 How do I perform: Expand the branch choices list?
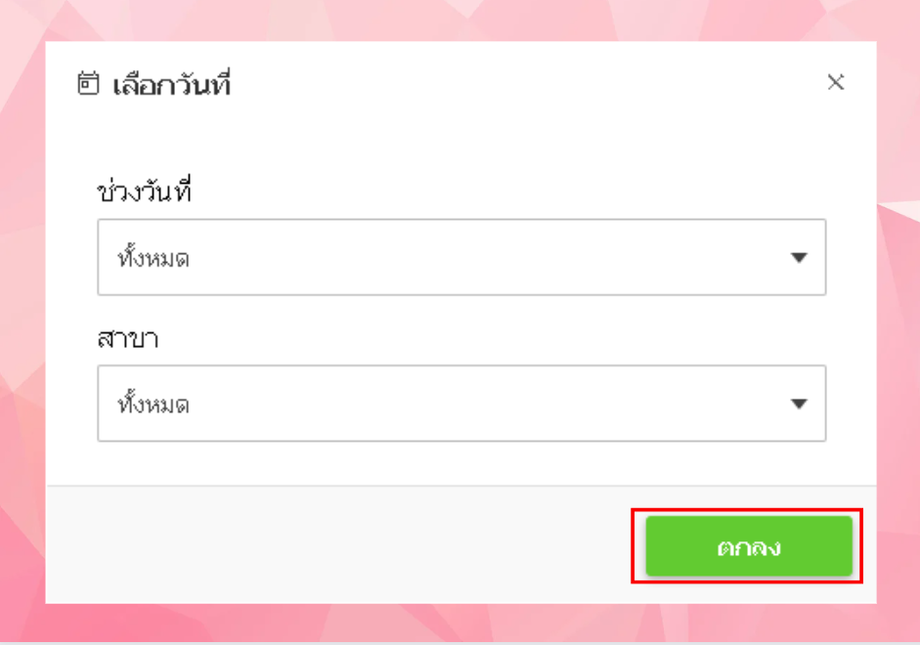(461, 403)
